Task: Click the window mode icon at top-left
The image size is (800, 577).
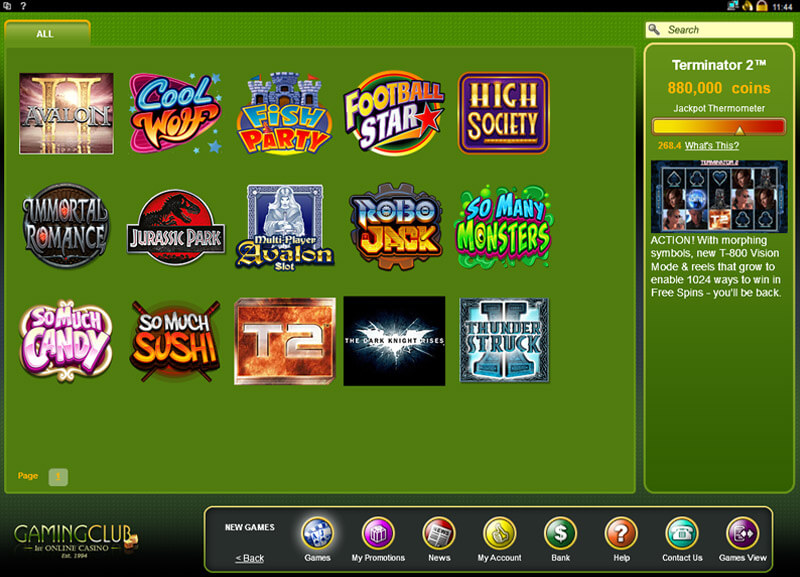Action: coord(7,6)
